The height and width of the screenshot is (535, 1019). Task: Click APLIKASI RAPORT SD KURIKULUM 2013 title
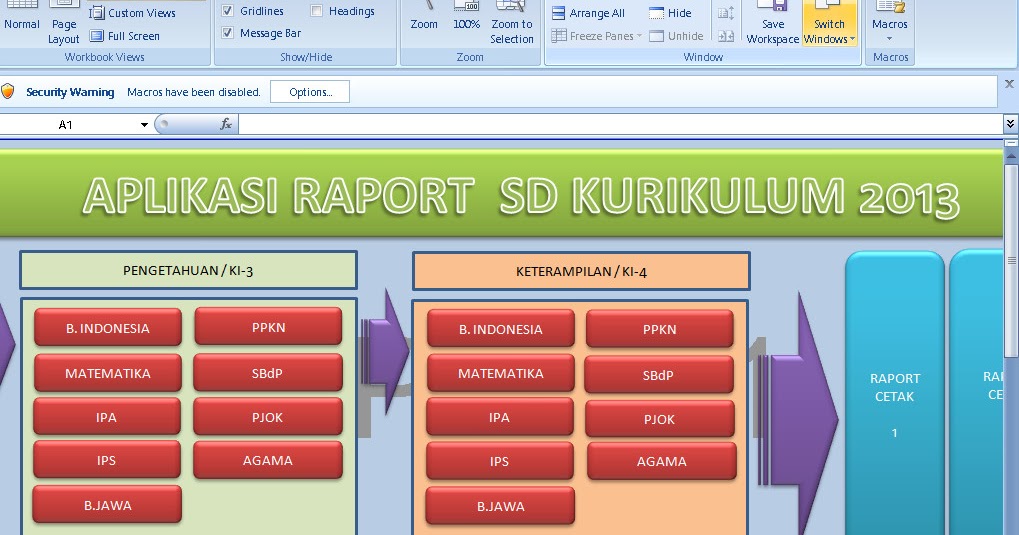coord(521,196)
